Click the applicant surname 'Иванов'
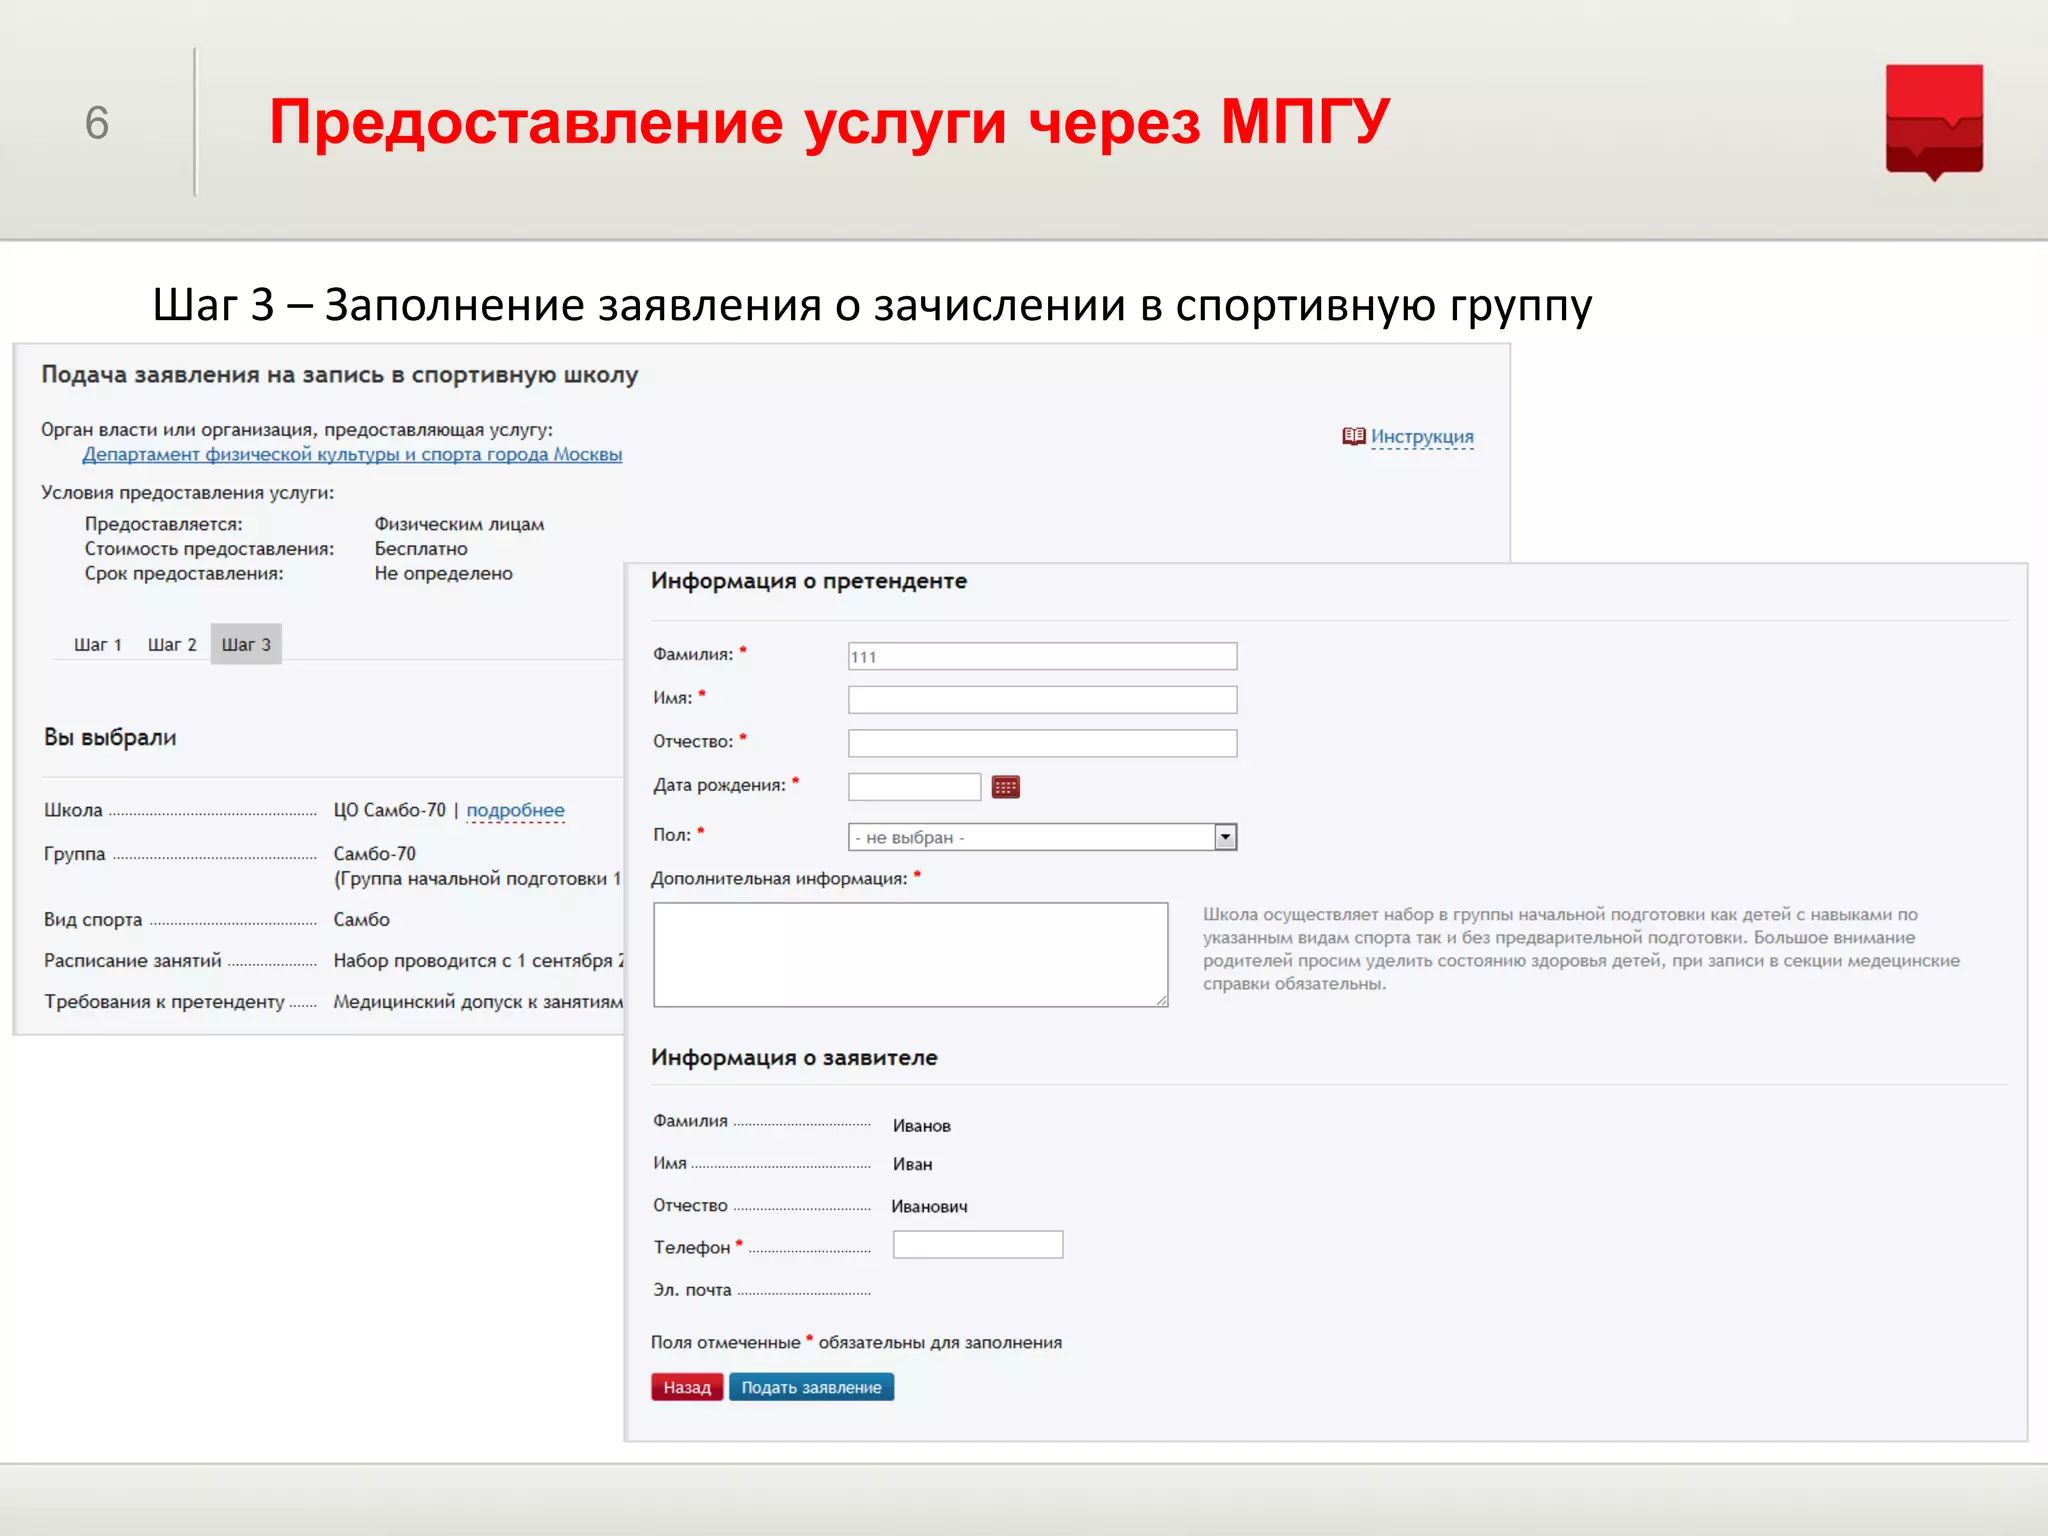Screen dimensions: 2048x1536 coord(921,1126)
